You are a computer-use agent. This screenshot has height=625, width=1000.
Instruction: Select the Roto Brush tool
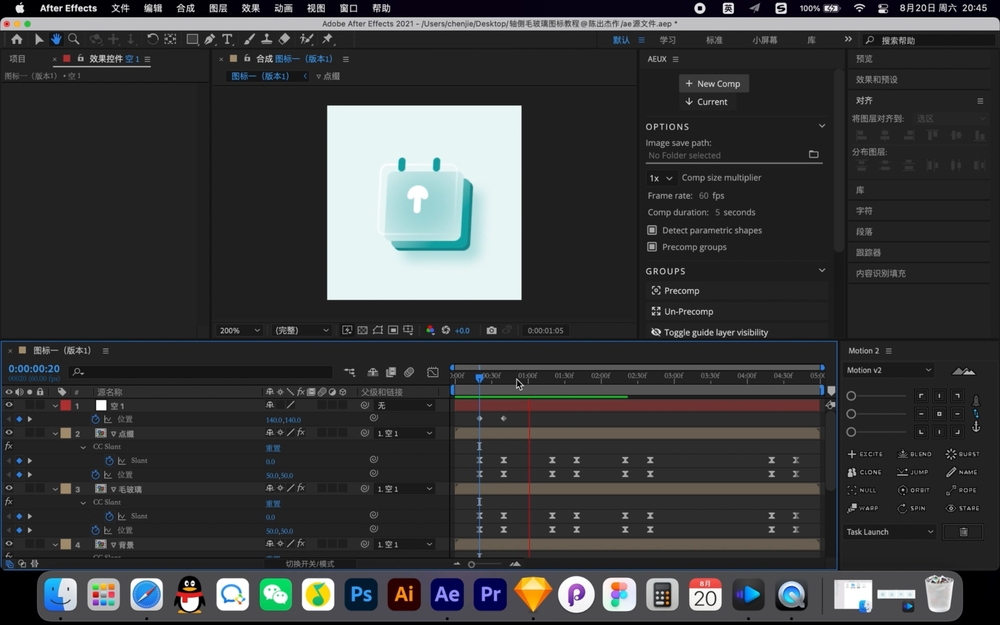pos(307,40)
